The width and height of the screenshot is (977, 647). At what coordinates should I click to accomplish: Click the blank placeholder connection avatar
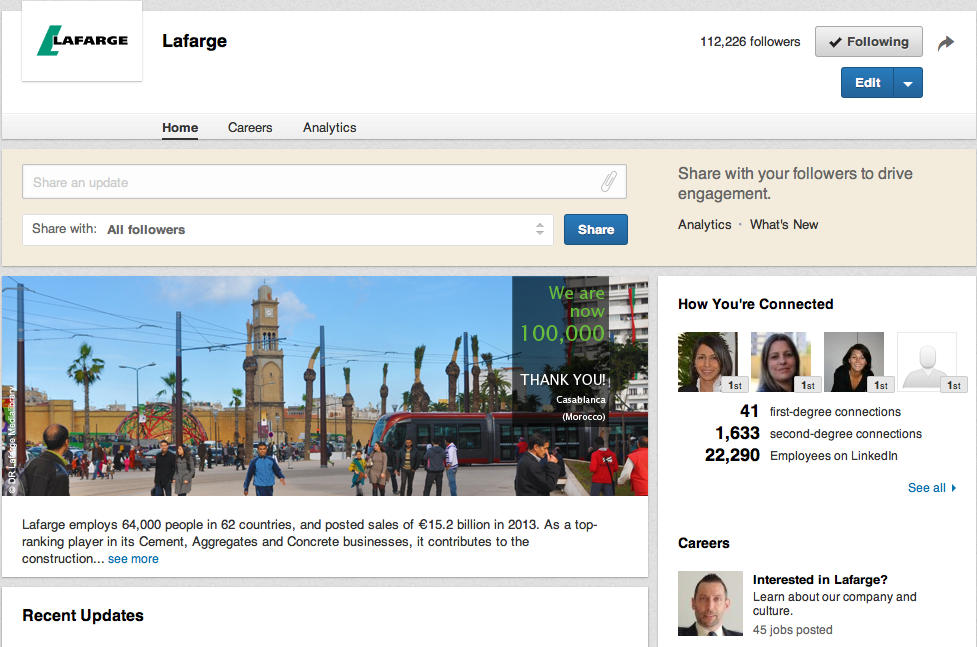tap(927, 361)
